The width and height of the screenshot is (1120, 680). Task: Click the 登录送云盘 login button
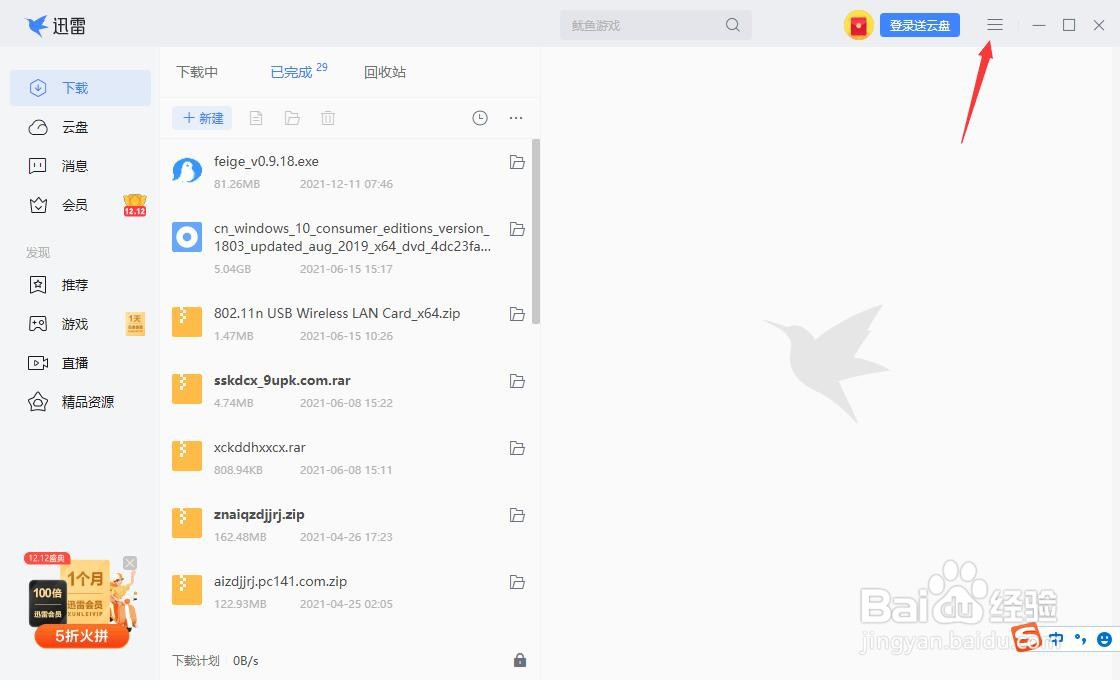tap(920, 26)
